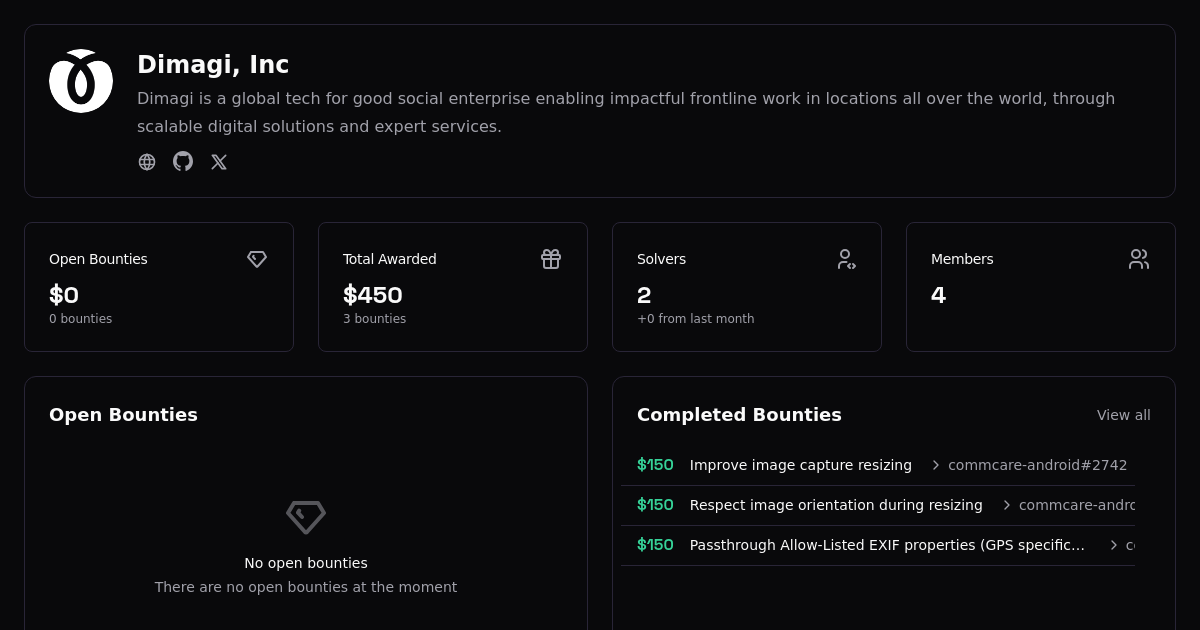The height and width of the screenshot is (630, 1200).
Task: Click chevron beside 'Respect image orientation during resizing'
Action: [1007, 505]
